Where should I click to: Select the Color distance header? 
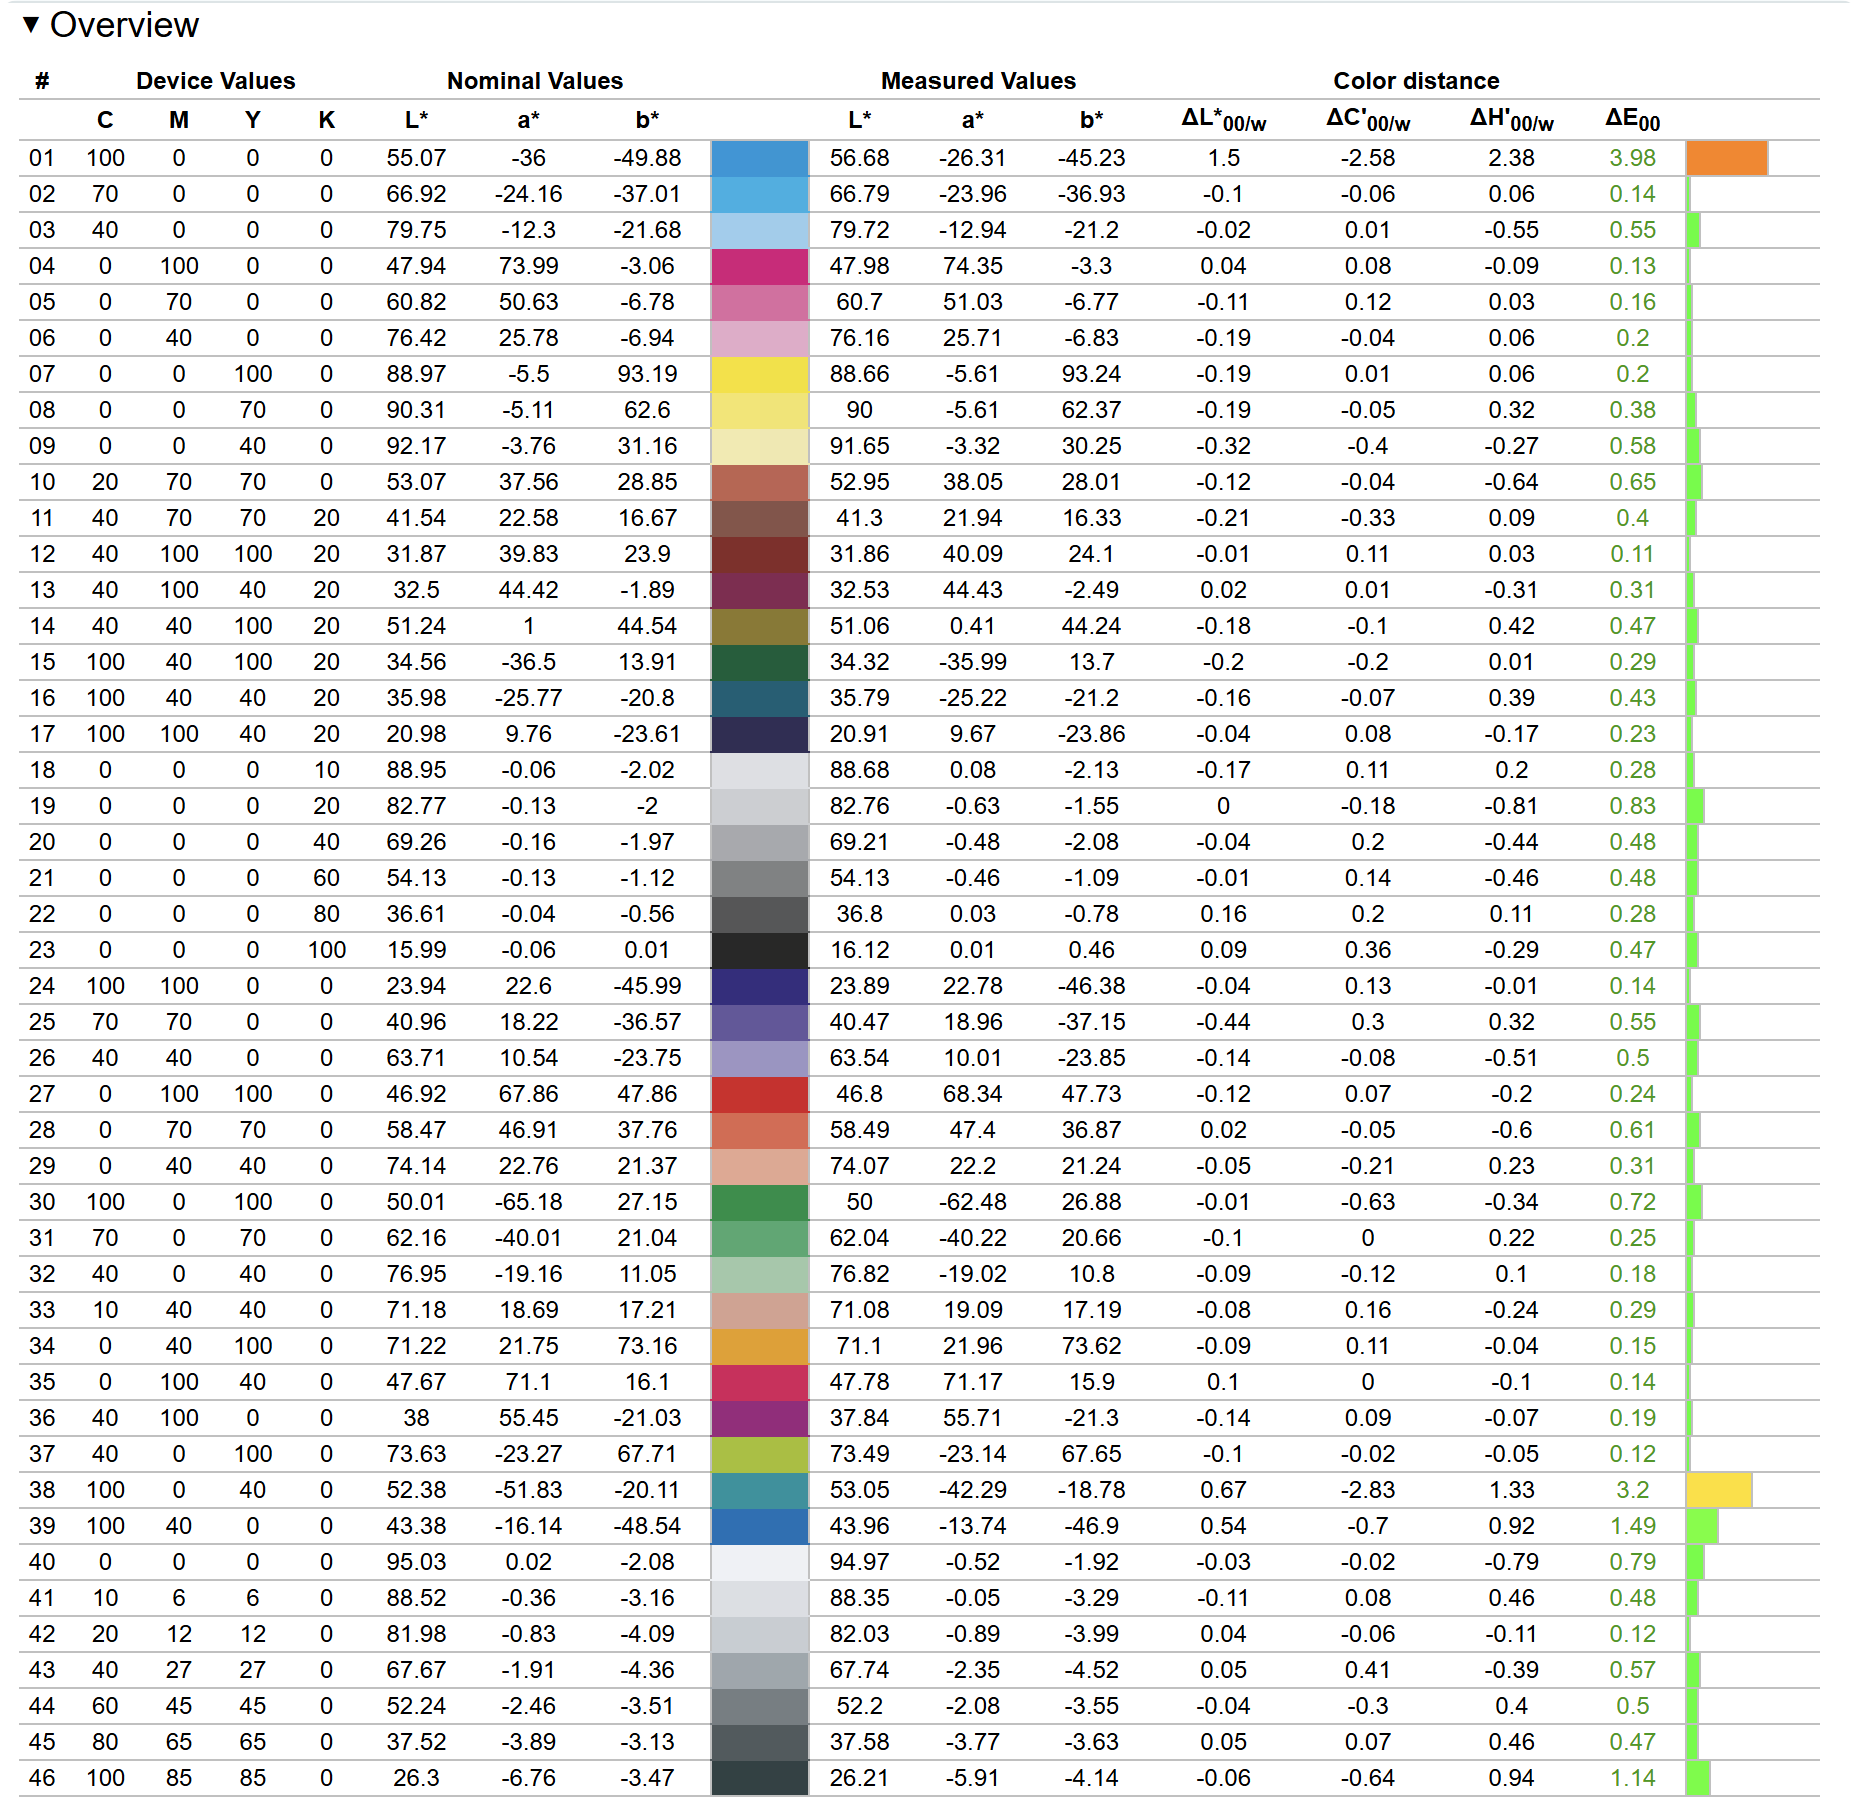coord(1416,81)
